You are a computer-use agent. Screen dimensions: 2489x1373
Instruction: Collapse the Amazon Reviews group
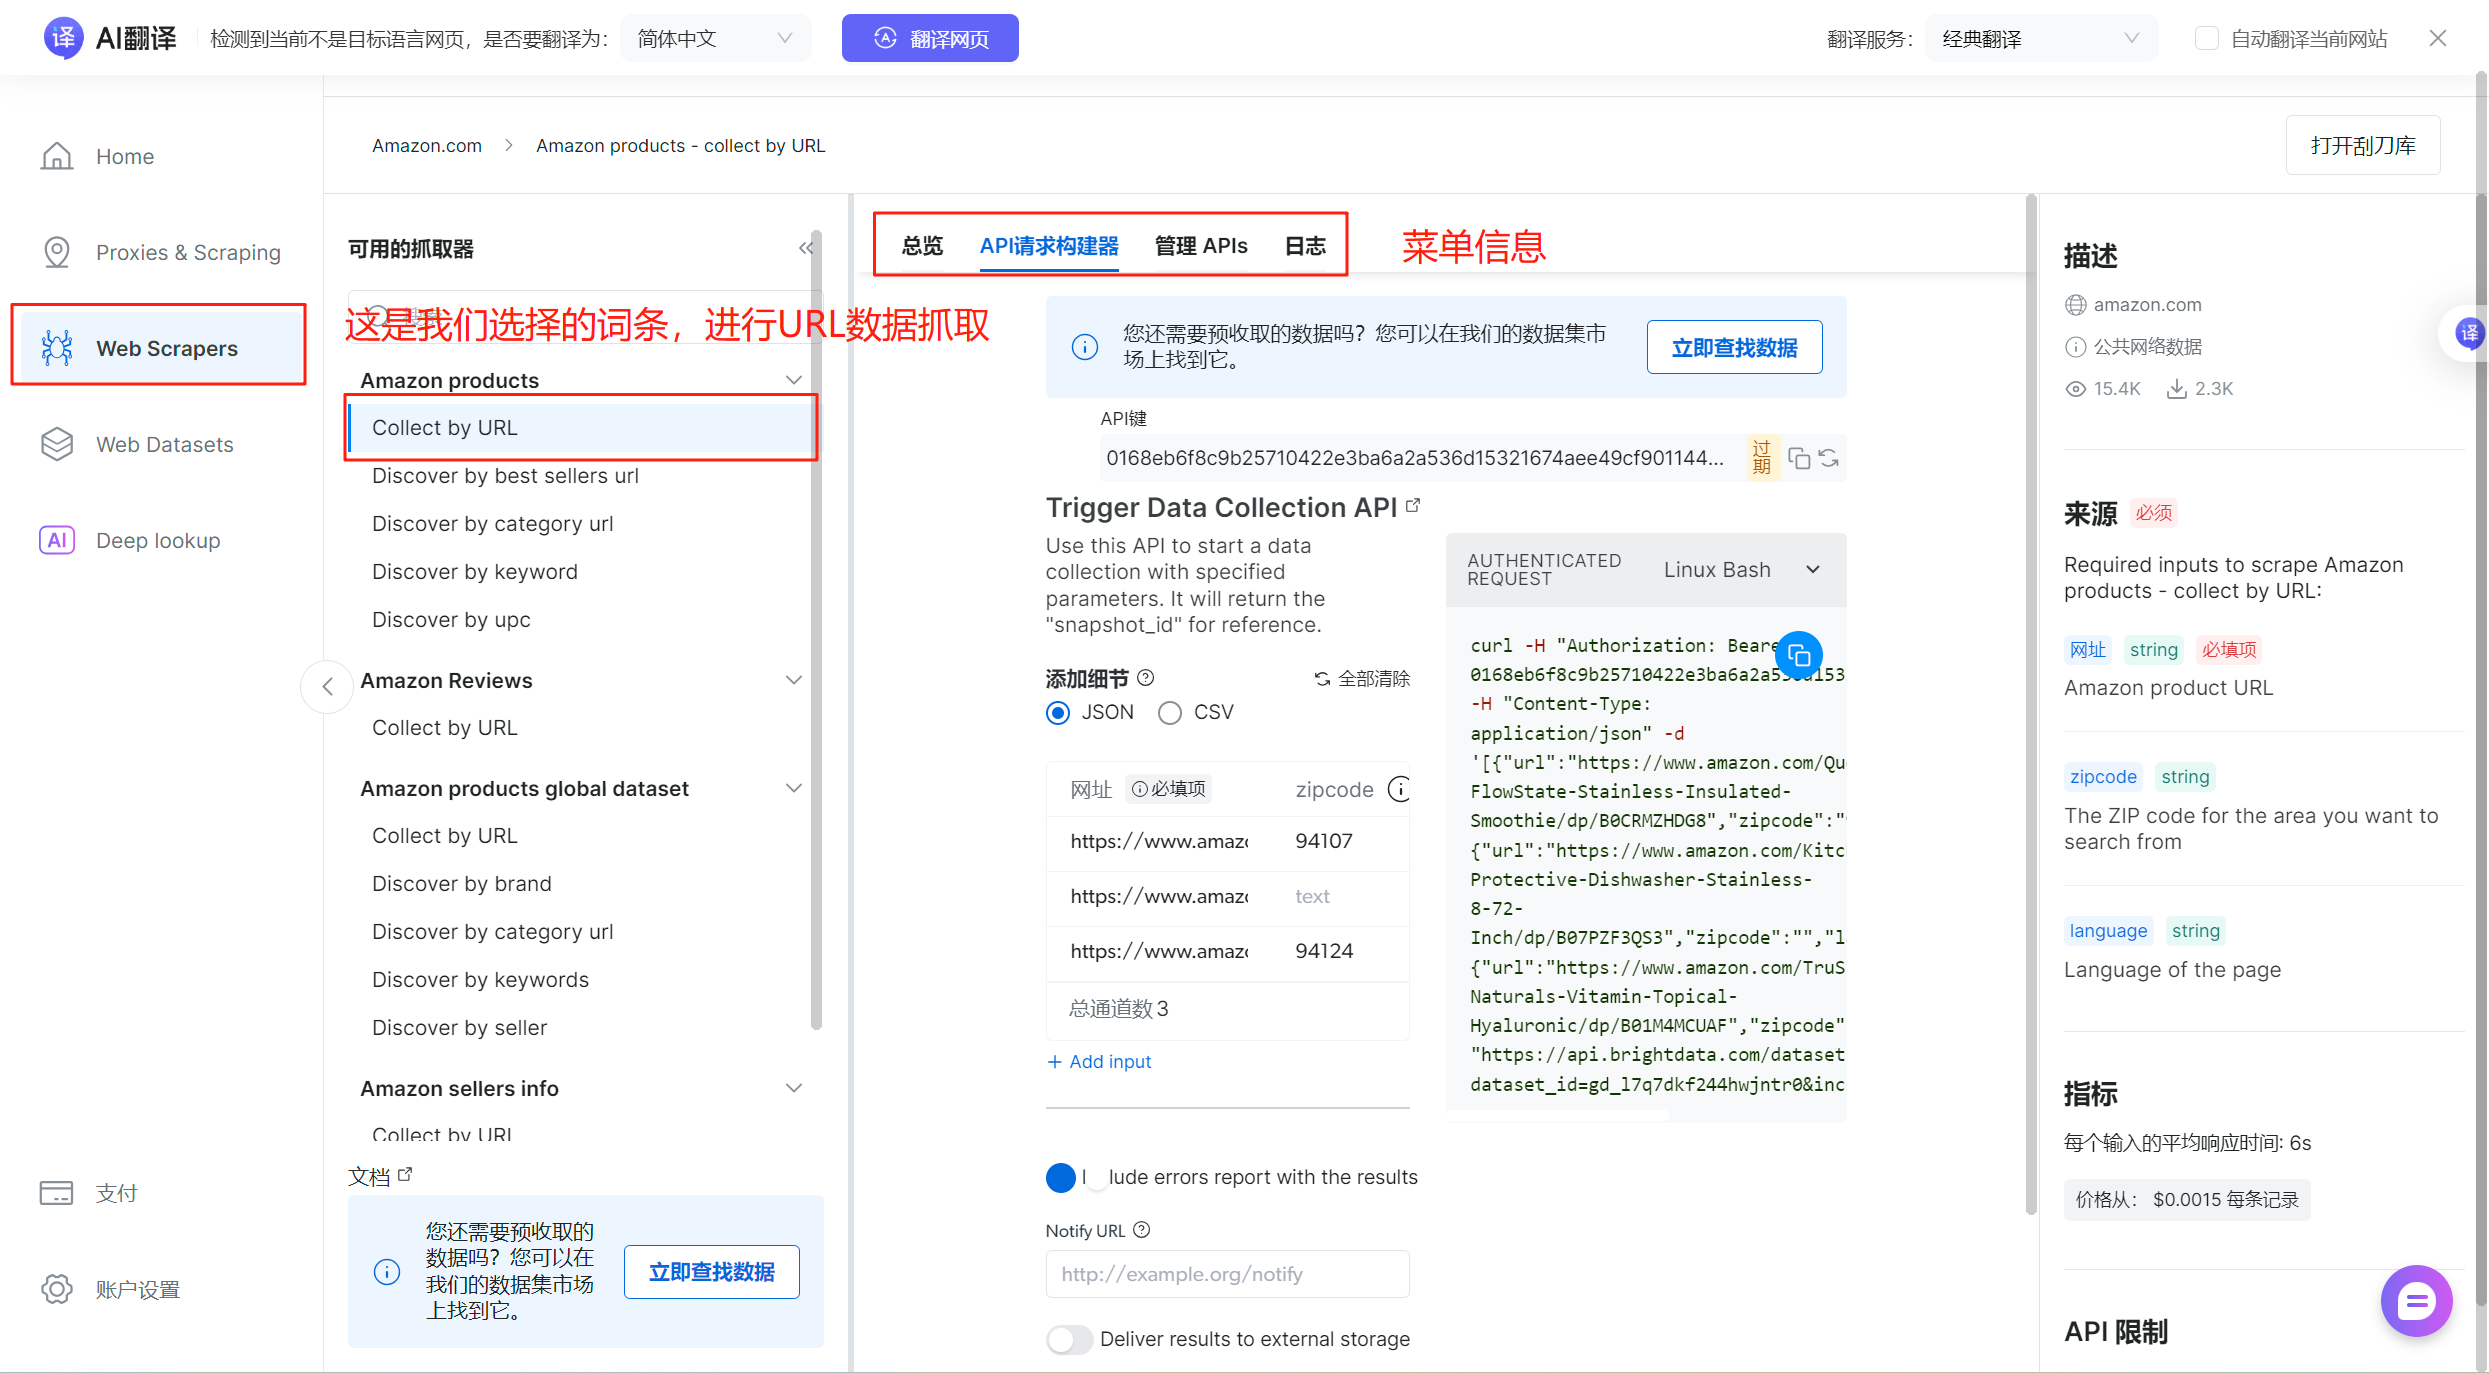794,680
